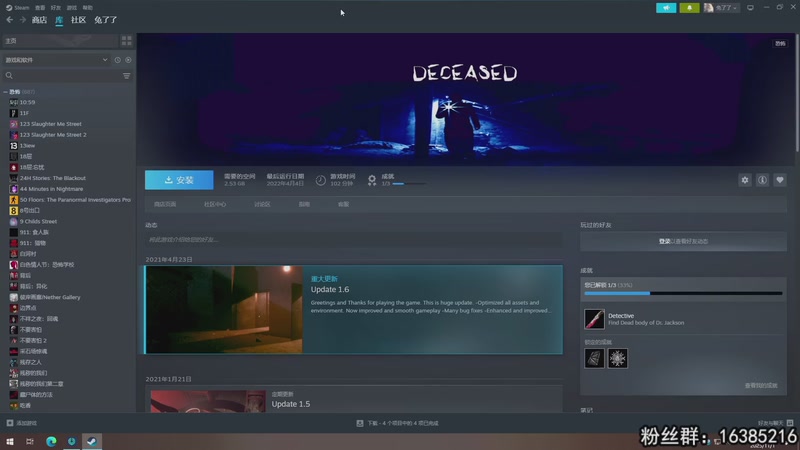The width and height of the screenshot is (800, 450).
Task: Open game settings gear icon
Action: (x=745, y=180)
